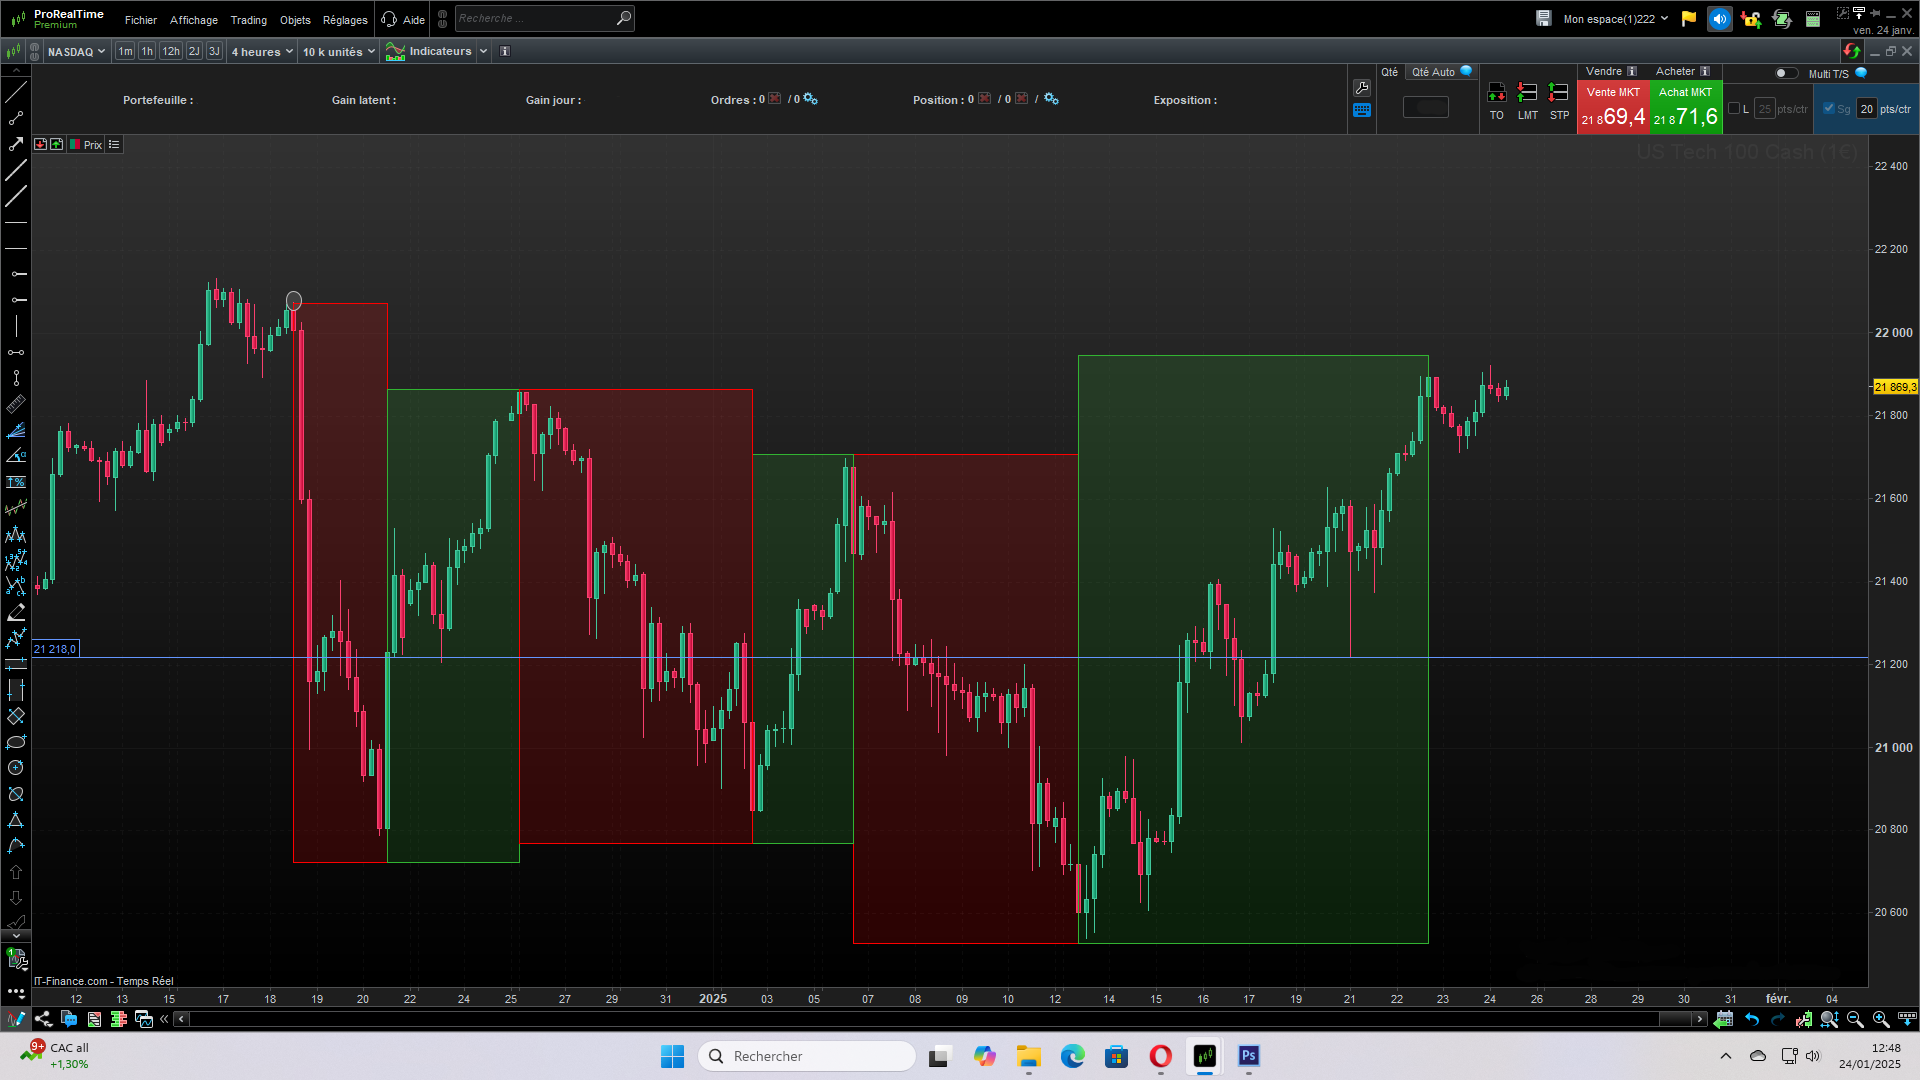This screenshot has height=1080, width=1920.
Task: Click the green Achat MKT button
Action: click(1685, 107)
